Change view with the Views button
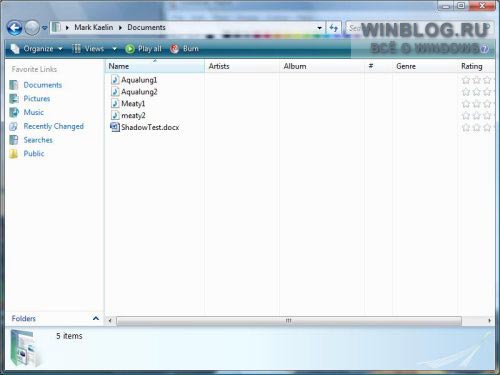 tap(88, 49)
